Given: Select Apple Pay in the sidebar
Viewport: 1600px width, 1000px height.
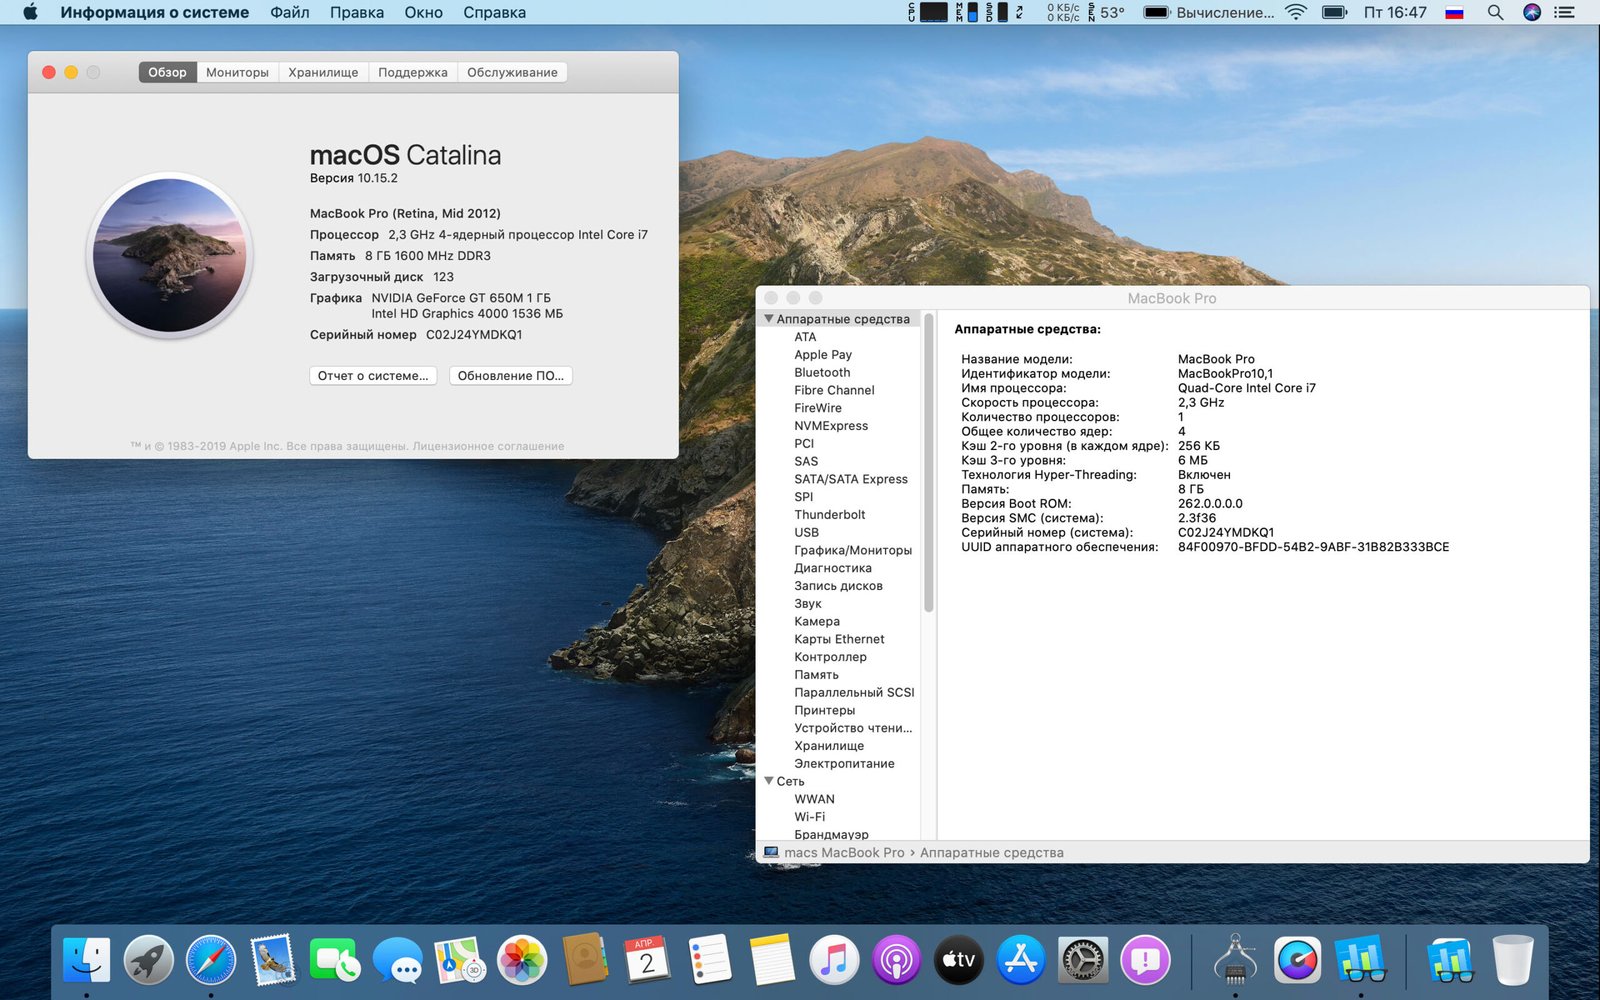Looking at the screenshot, I should (823, 355).
